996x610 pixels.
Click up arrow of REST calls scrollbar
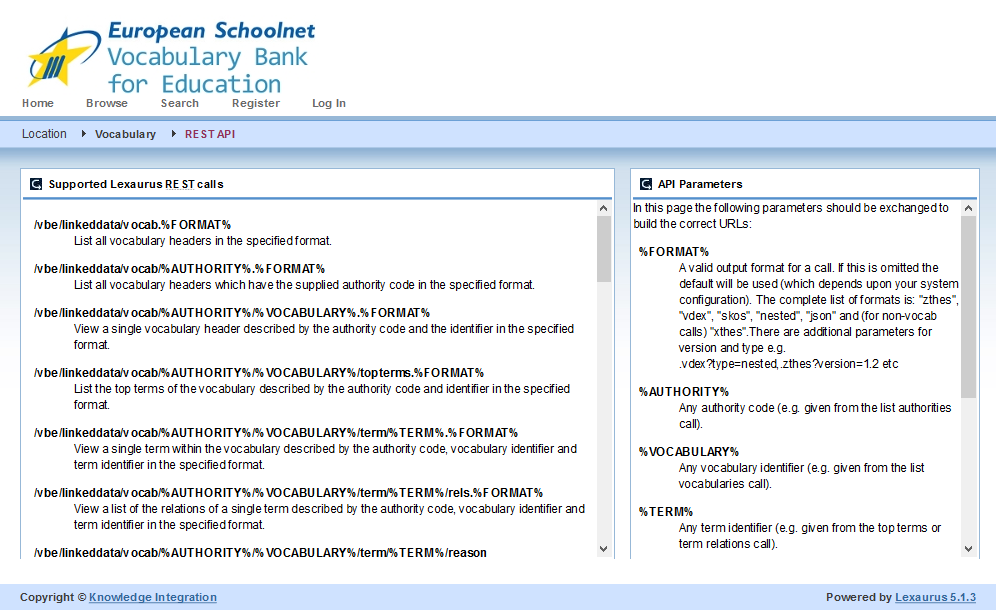pyautogui.click(x=604, y=208)
